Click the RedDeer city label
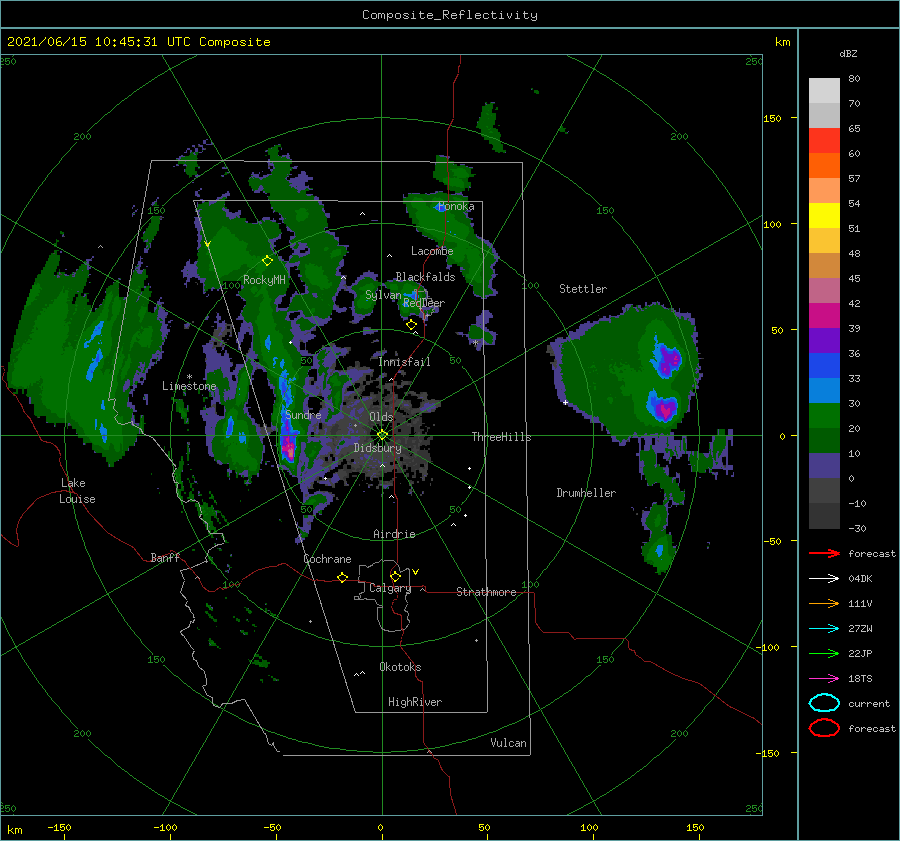Viewport: 900px width, 841px height. click(424, 303)
